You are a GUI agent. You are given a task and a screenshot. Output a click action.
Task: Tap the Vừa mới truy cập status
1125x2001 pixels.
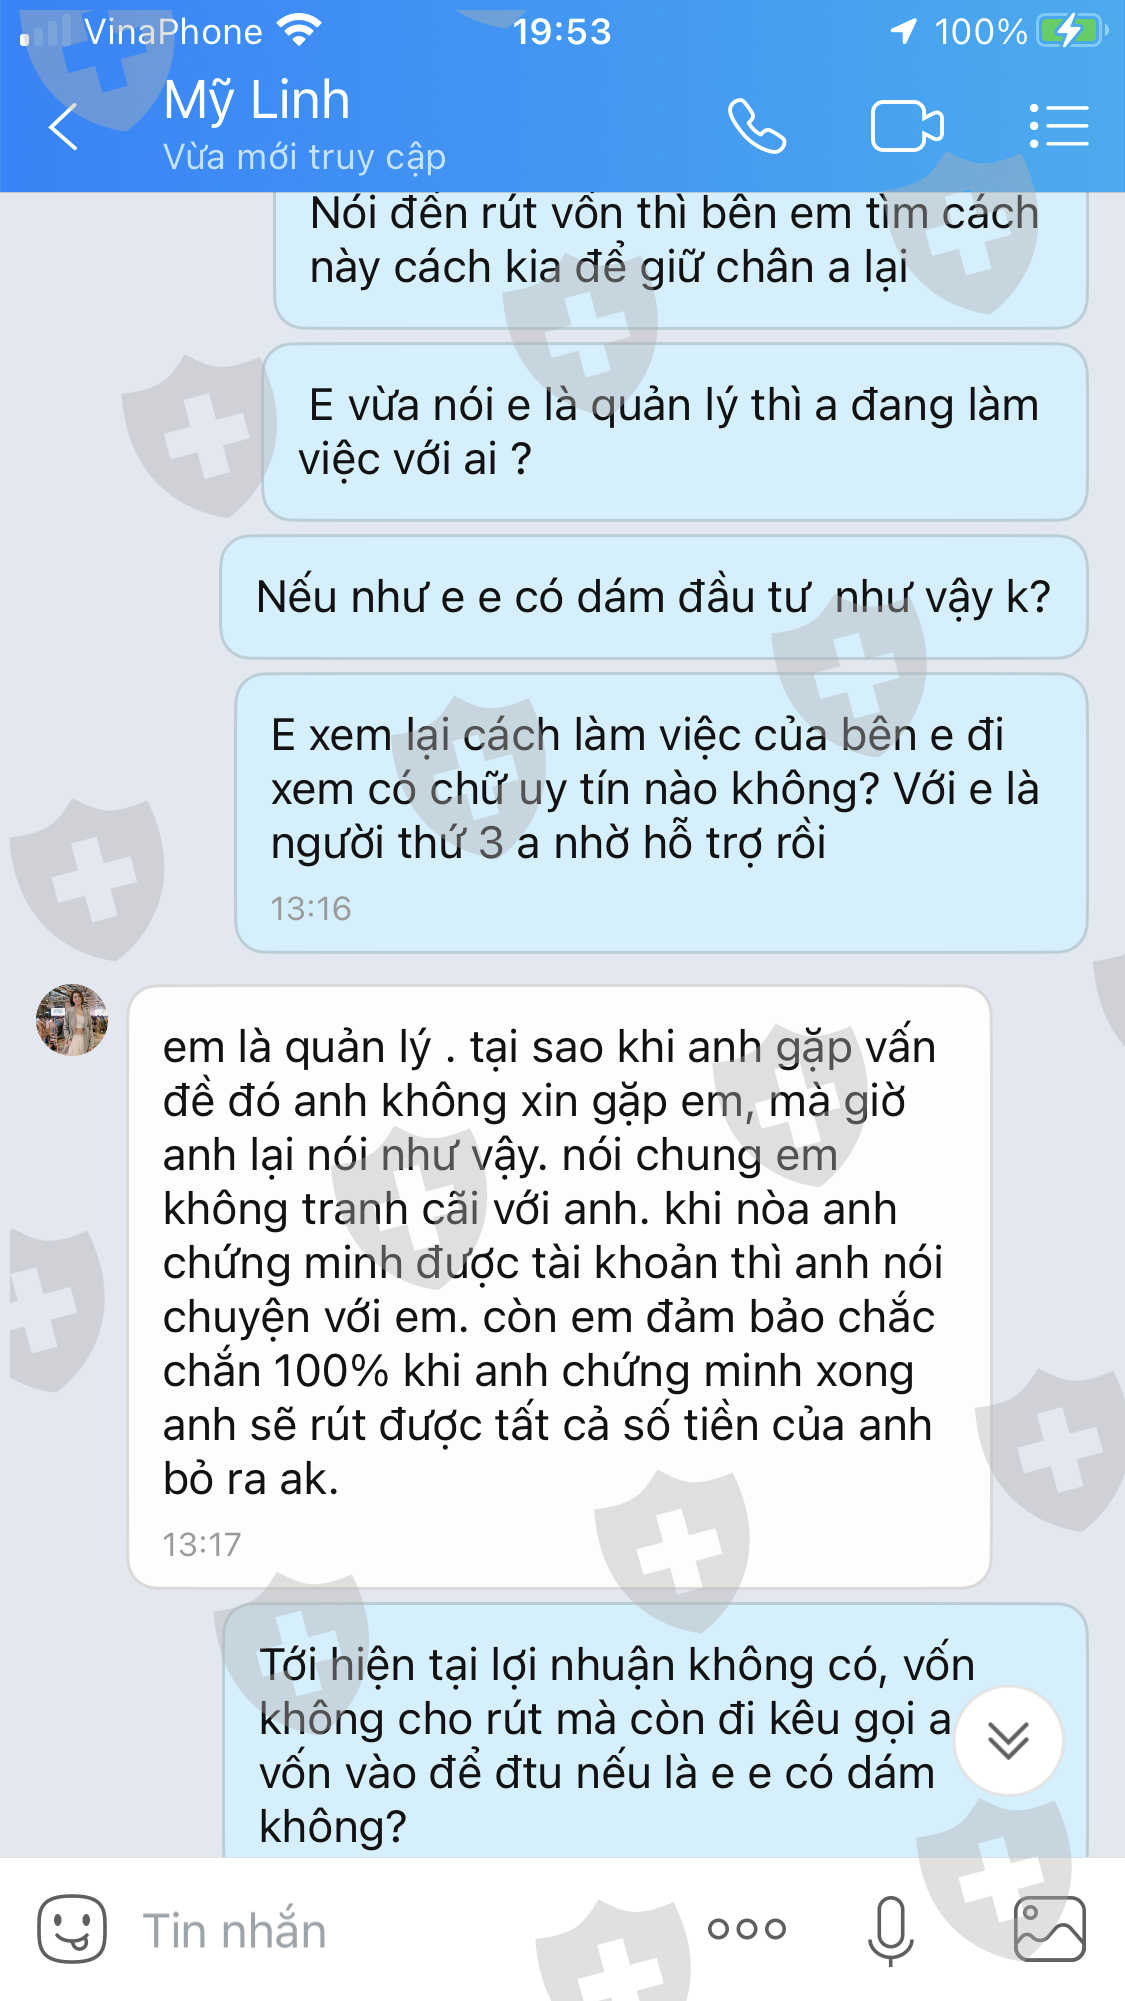click(x=304, y=157)
